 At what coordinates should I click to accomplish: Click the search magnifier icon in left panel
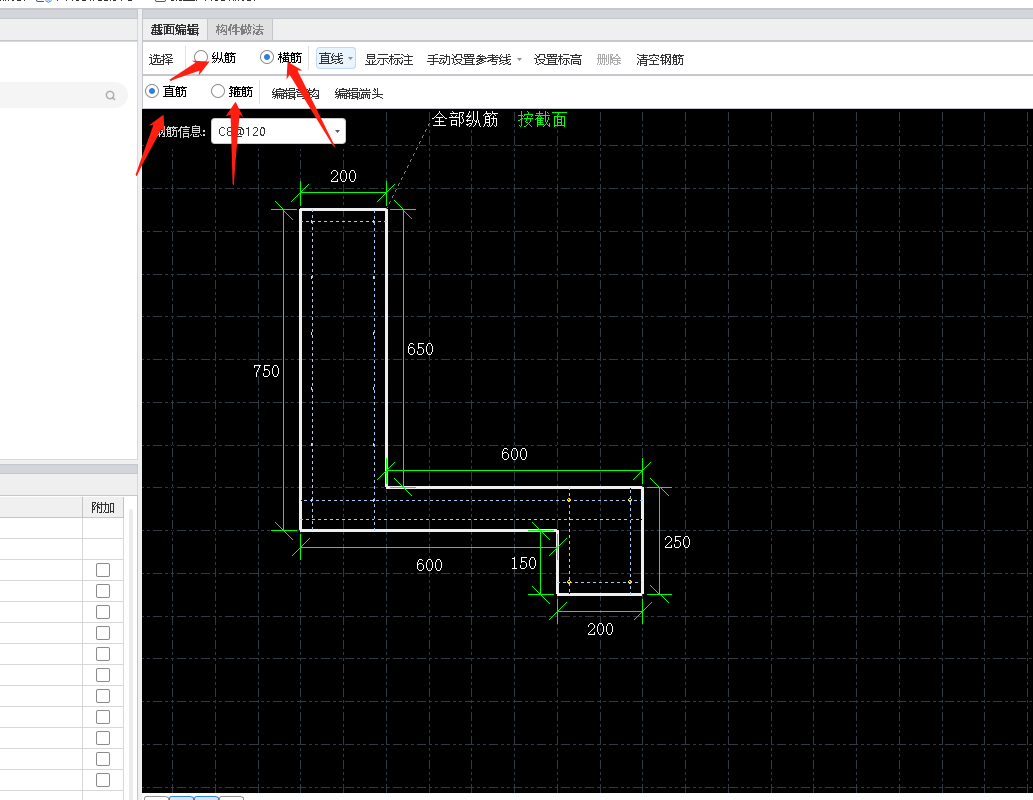click(x=111, y=96)
